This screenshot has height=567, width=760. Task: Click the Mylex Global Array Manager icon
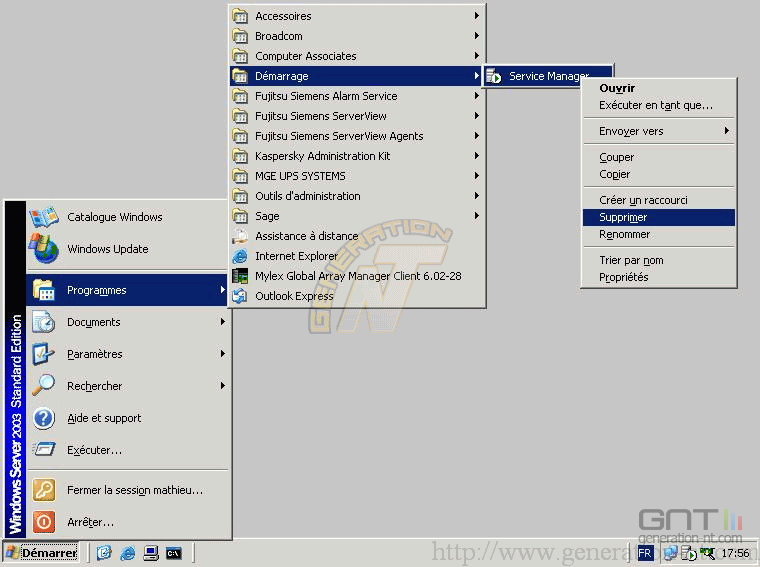point(240,276)
